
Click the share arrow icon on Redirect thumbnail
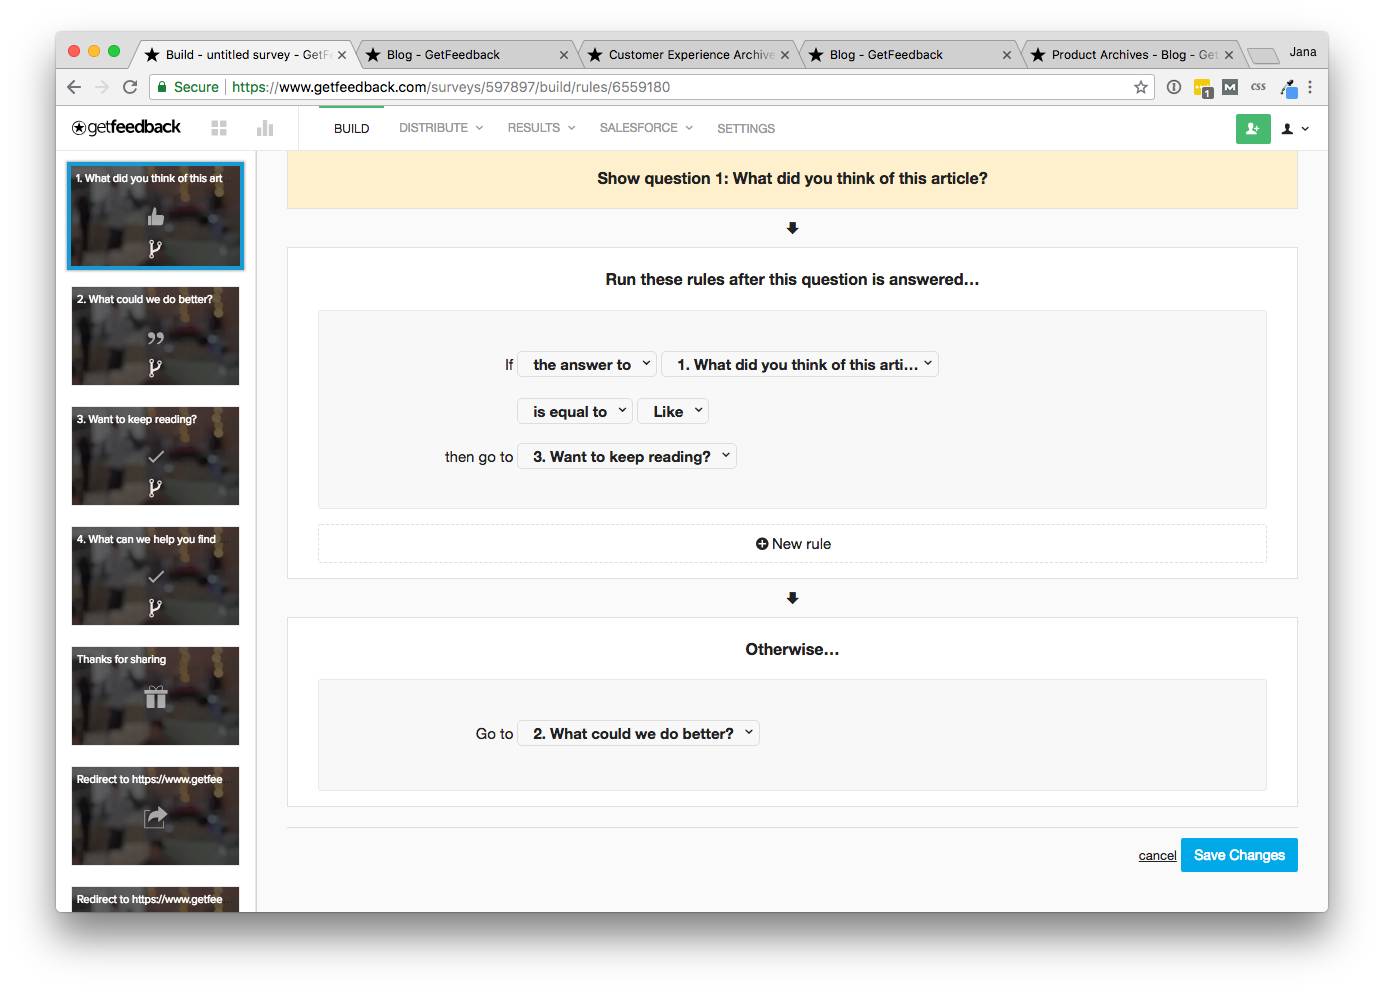155,817
